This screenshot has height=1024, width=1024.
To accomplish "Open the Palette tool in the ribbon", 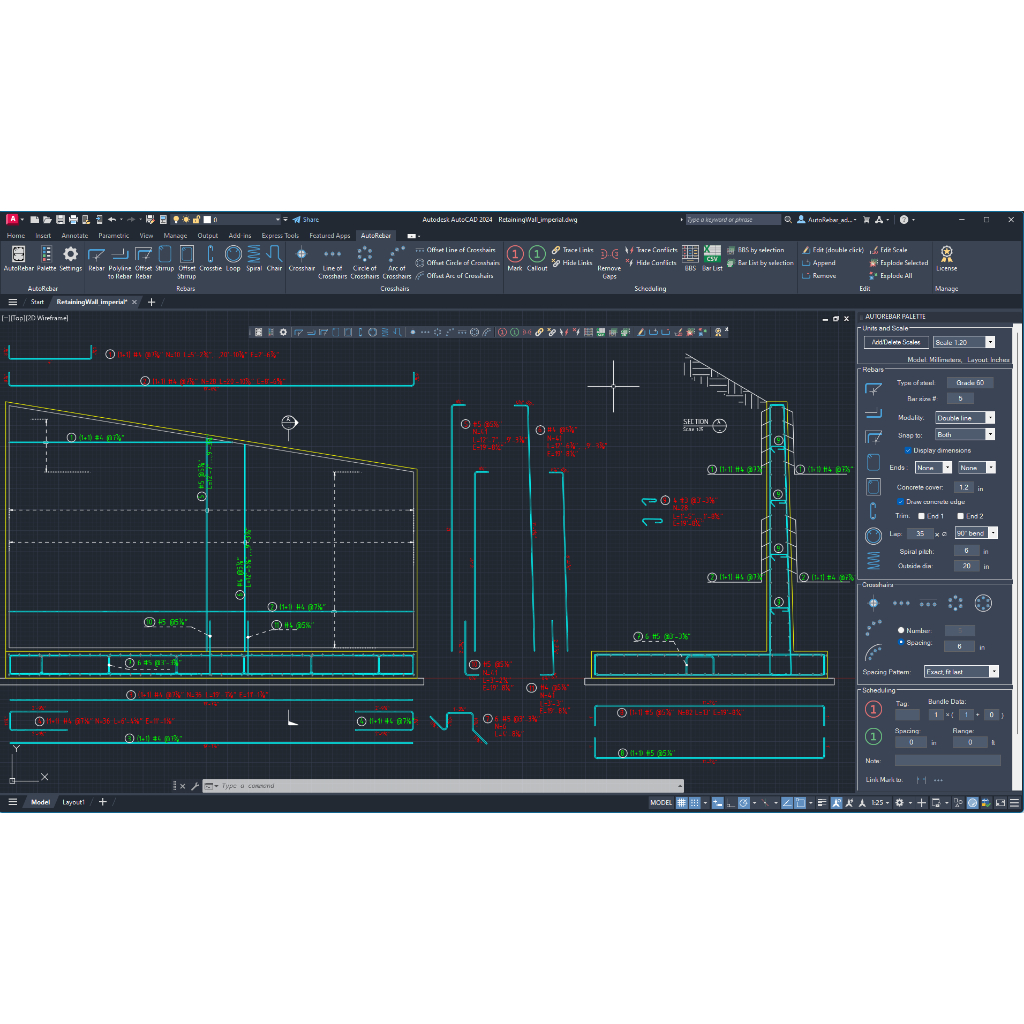I will [x=46, y=258].
